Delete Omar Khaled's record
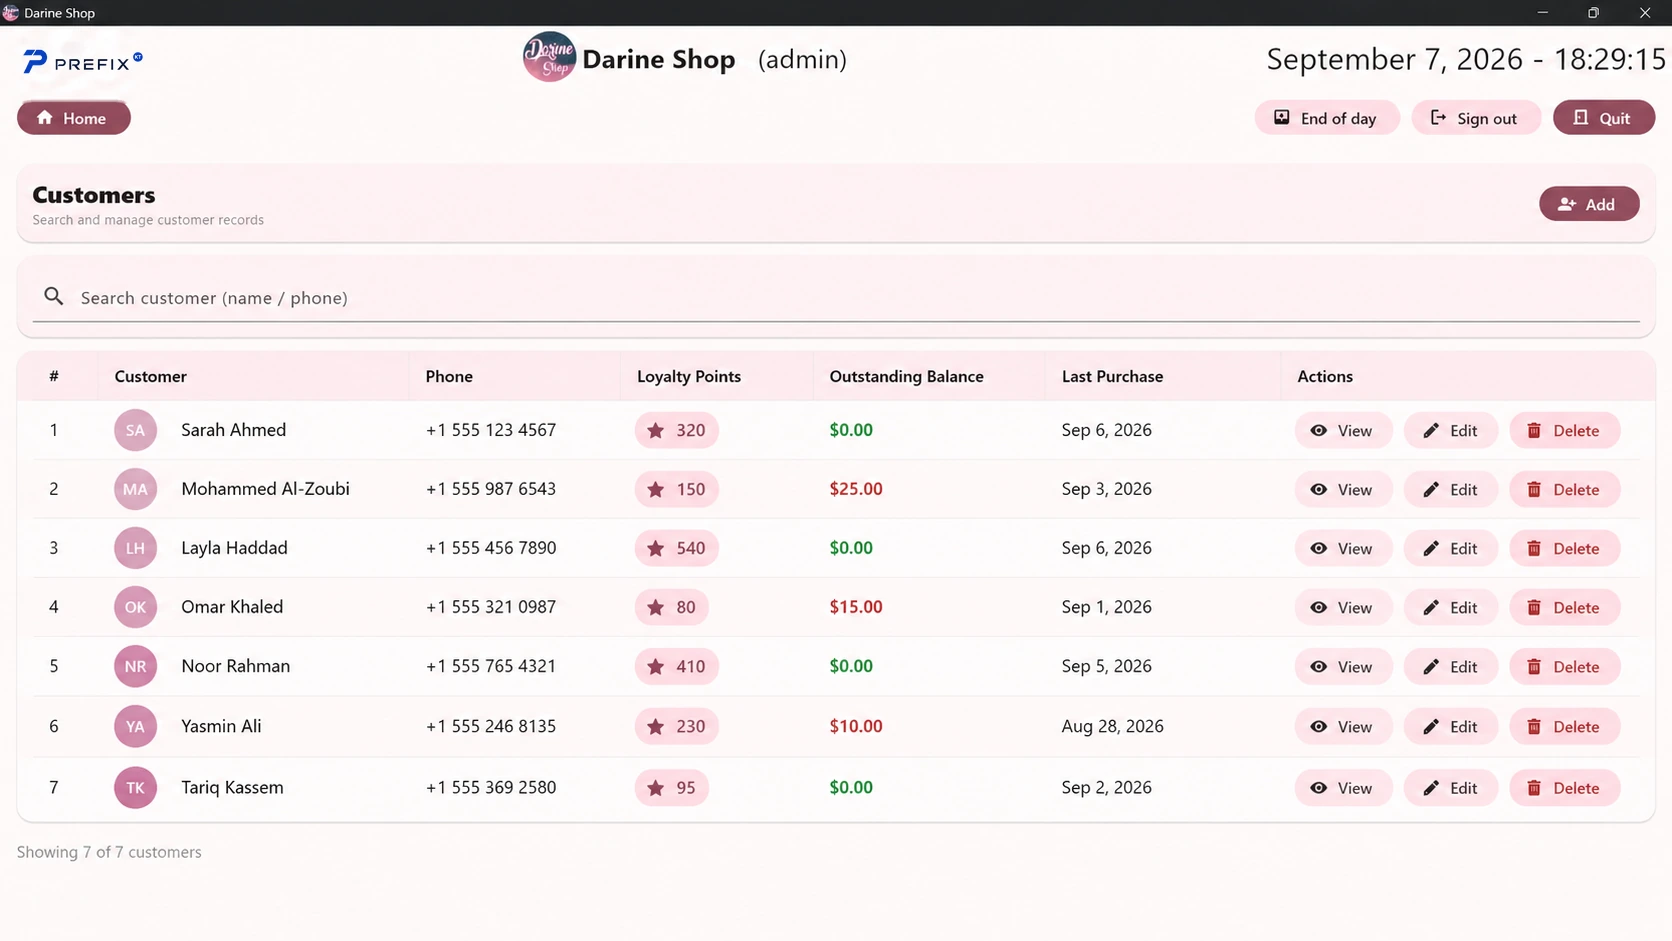Image resolution: width=1672 pixels, height=941 pixels. click(1564, 608)
